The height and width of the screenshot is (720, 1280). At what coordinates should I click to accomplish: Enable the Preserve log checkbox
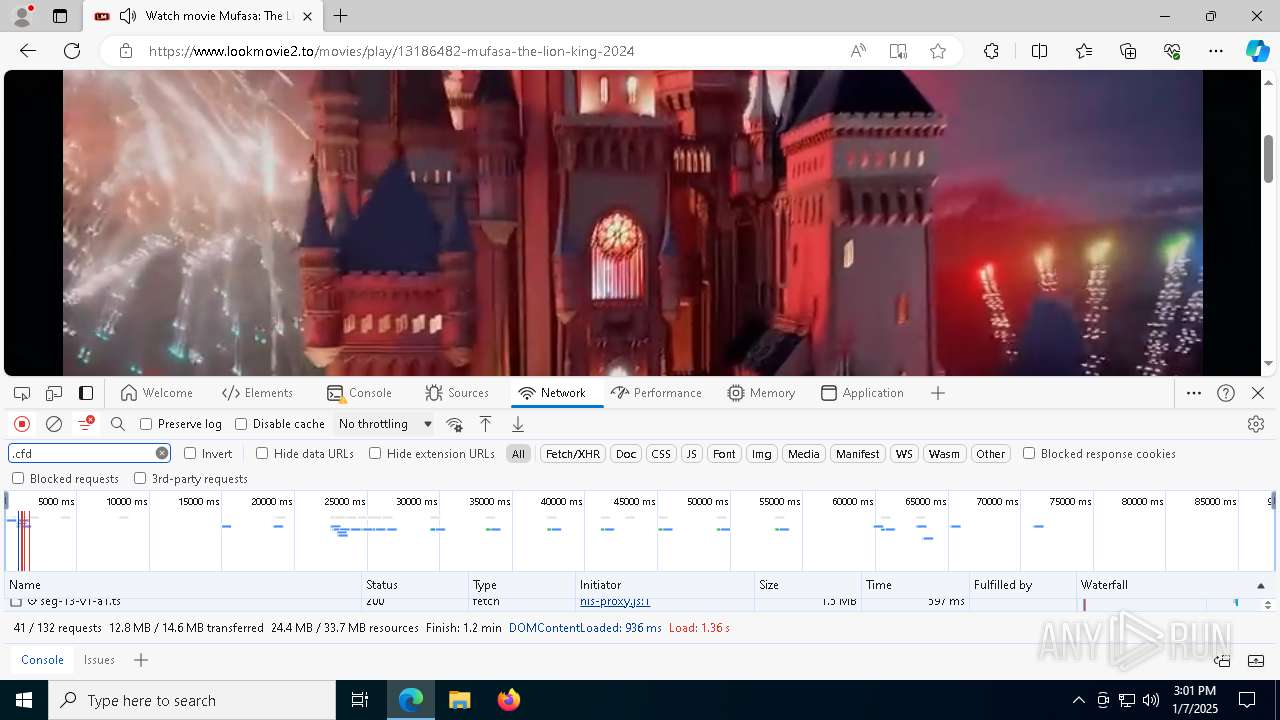(x=146, y=424)
